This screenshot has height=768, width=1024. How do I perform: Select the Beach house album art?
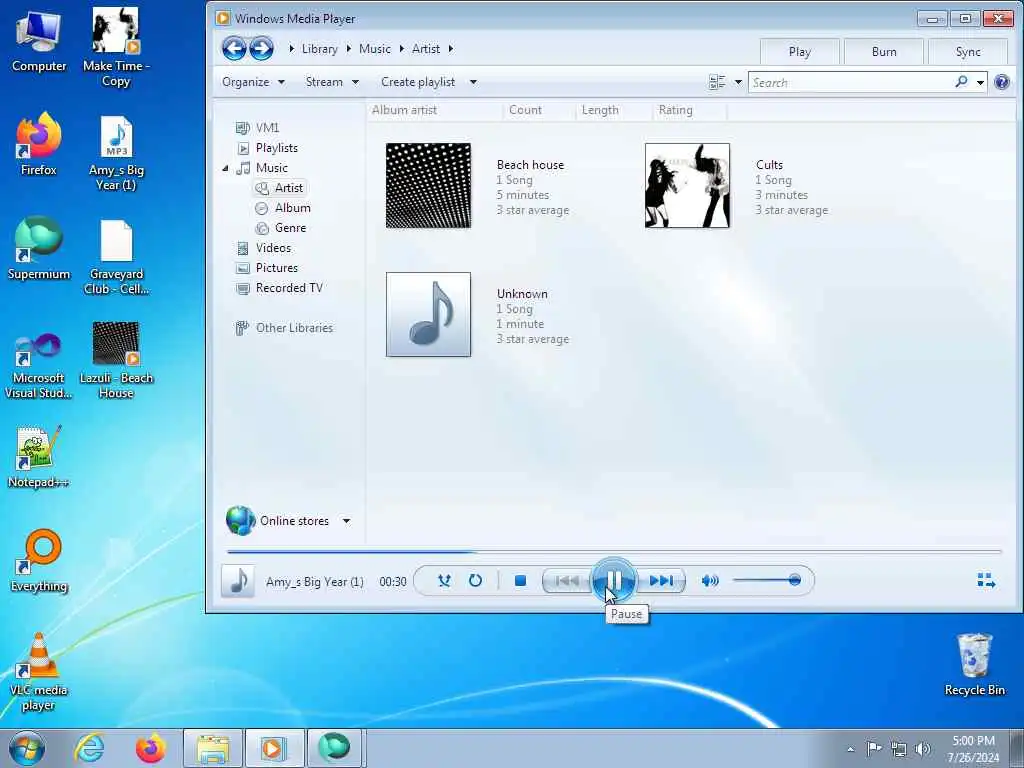[x=428, y=185]
